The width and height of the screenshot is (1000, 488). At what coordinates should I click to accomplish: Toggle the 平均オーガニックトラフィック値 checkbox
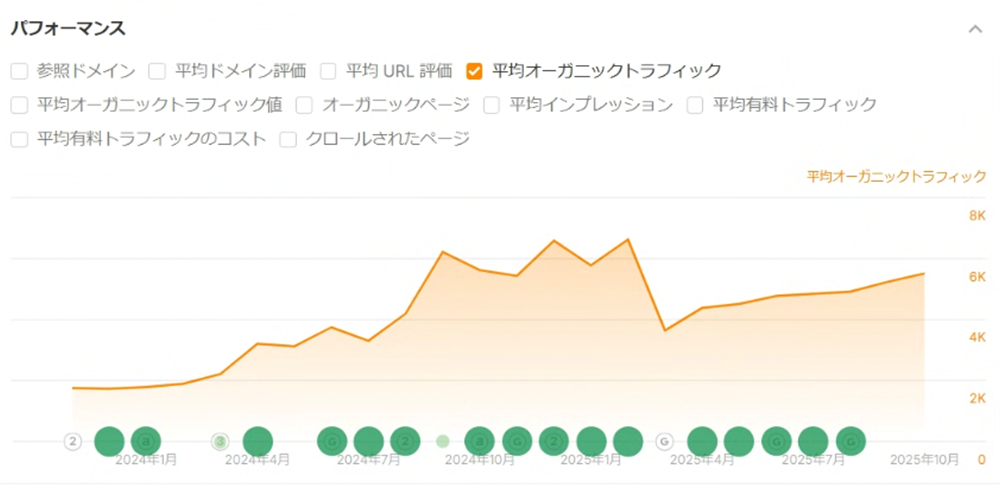19,105
